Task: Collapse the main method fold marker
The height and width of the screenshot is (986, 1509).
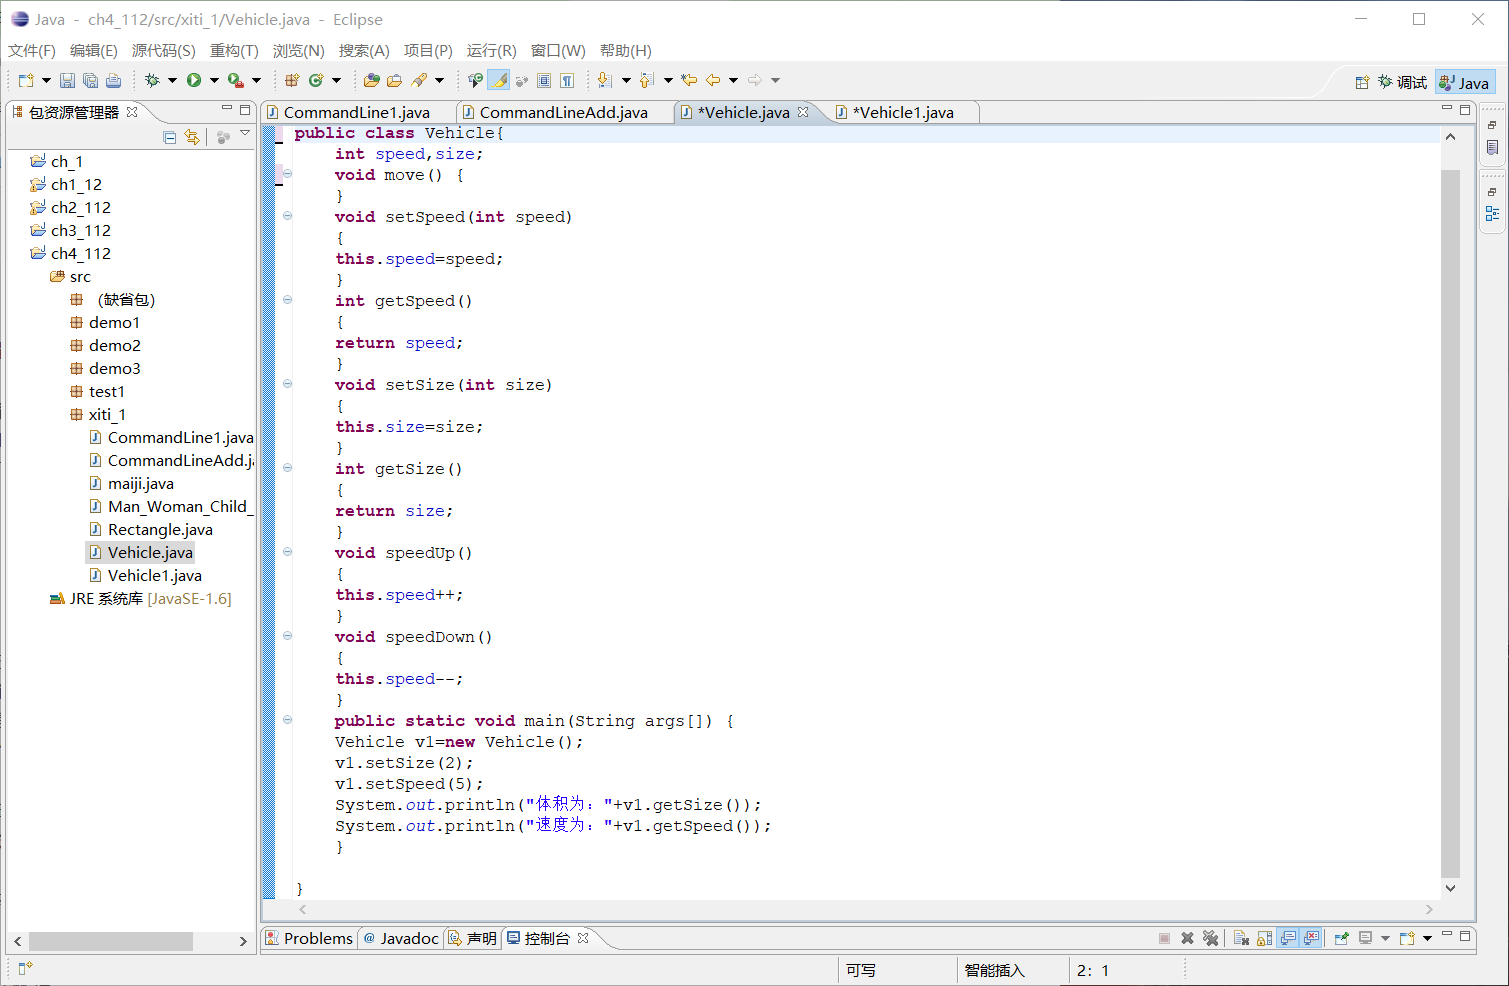Action: (x=287, y=720)
